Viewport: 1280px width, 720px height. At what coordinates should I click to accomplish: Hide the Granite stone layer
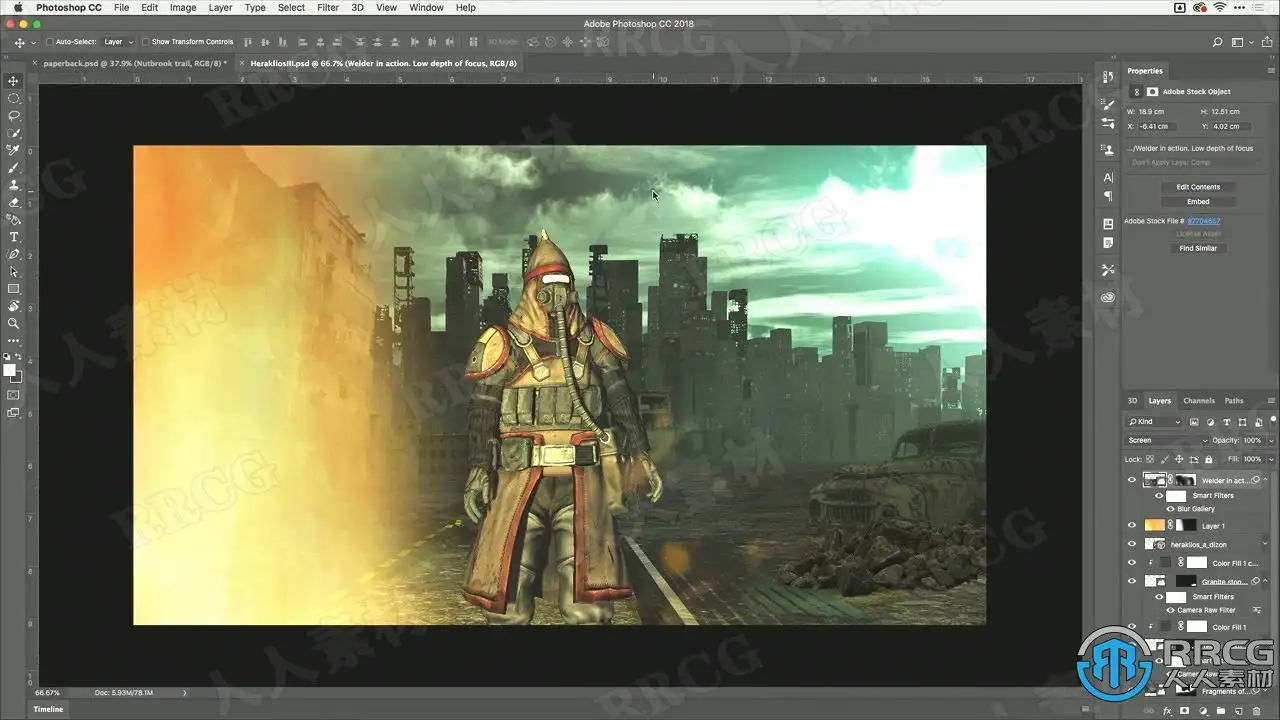(1132, 581)
